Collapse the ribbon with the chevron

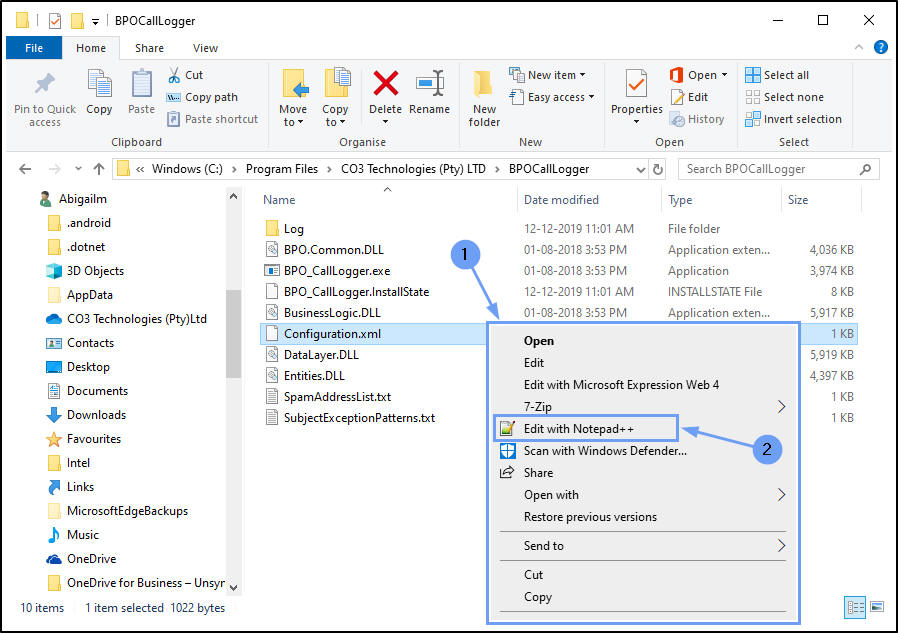tap(858, 48)
